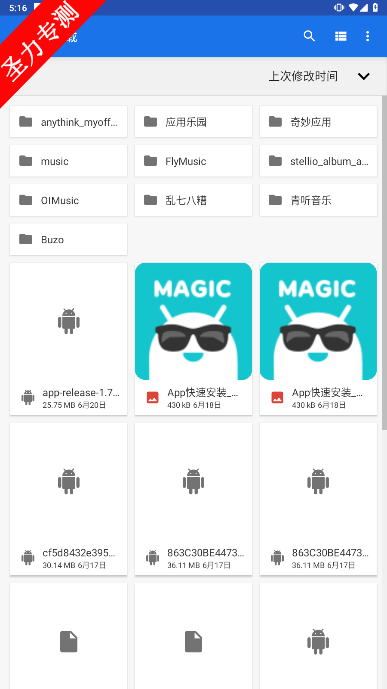Open the anythink_myoff… folder

[69, 122]
